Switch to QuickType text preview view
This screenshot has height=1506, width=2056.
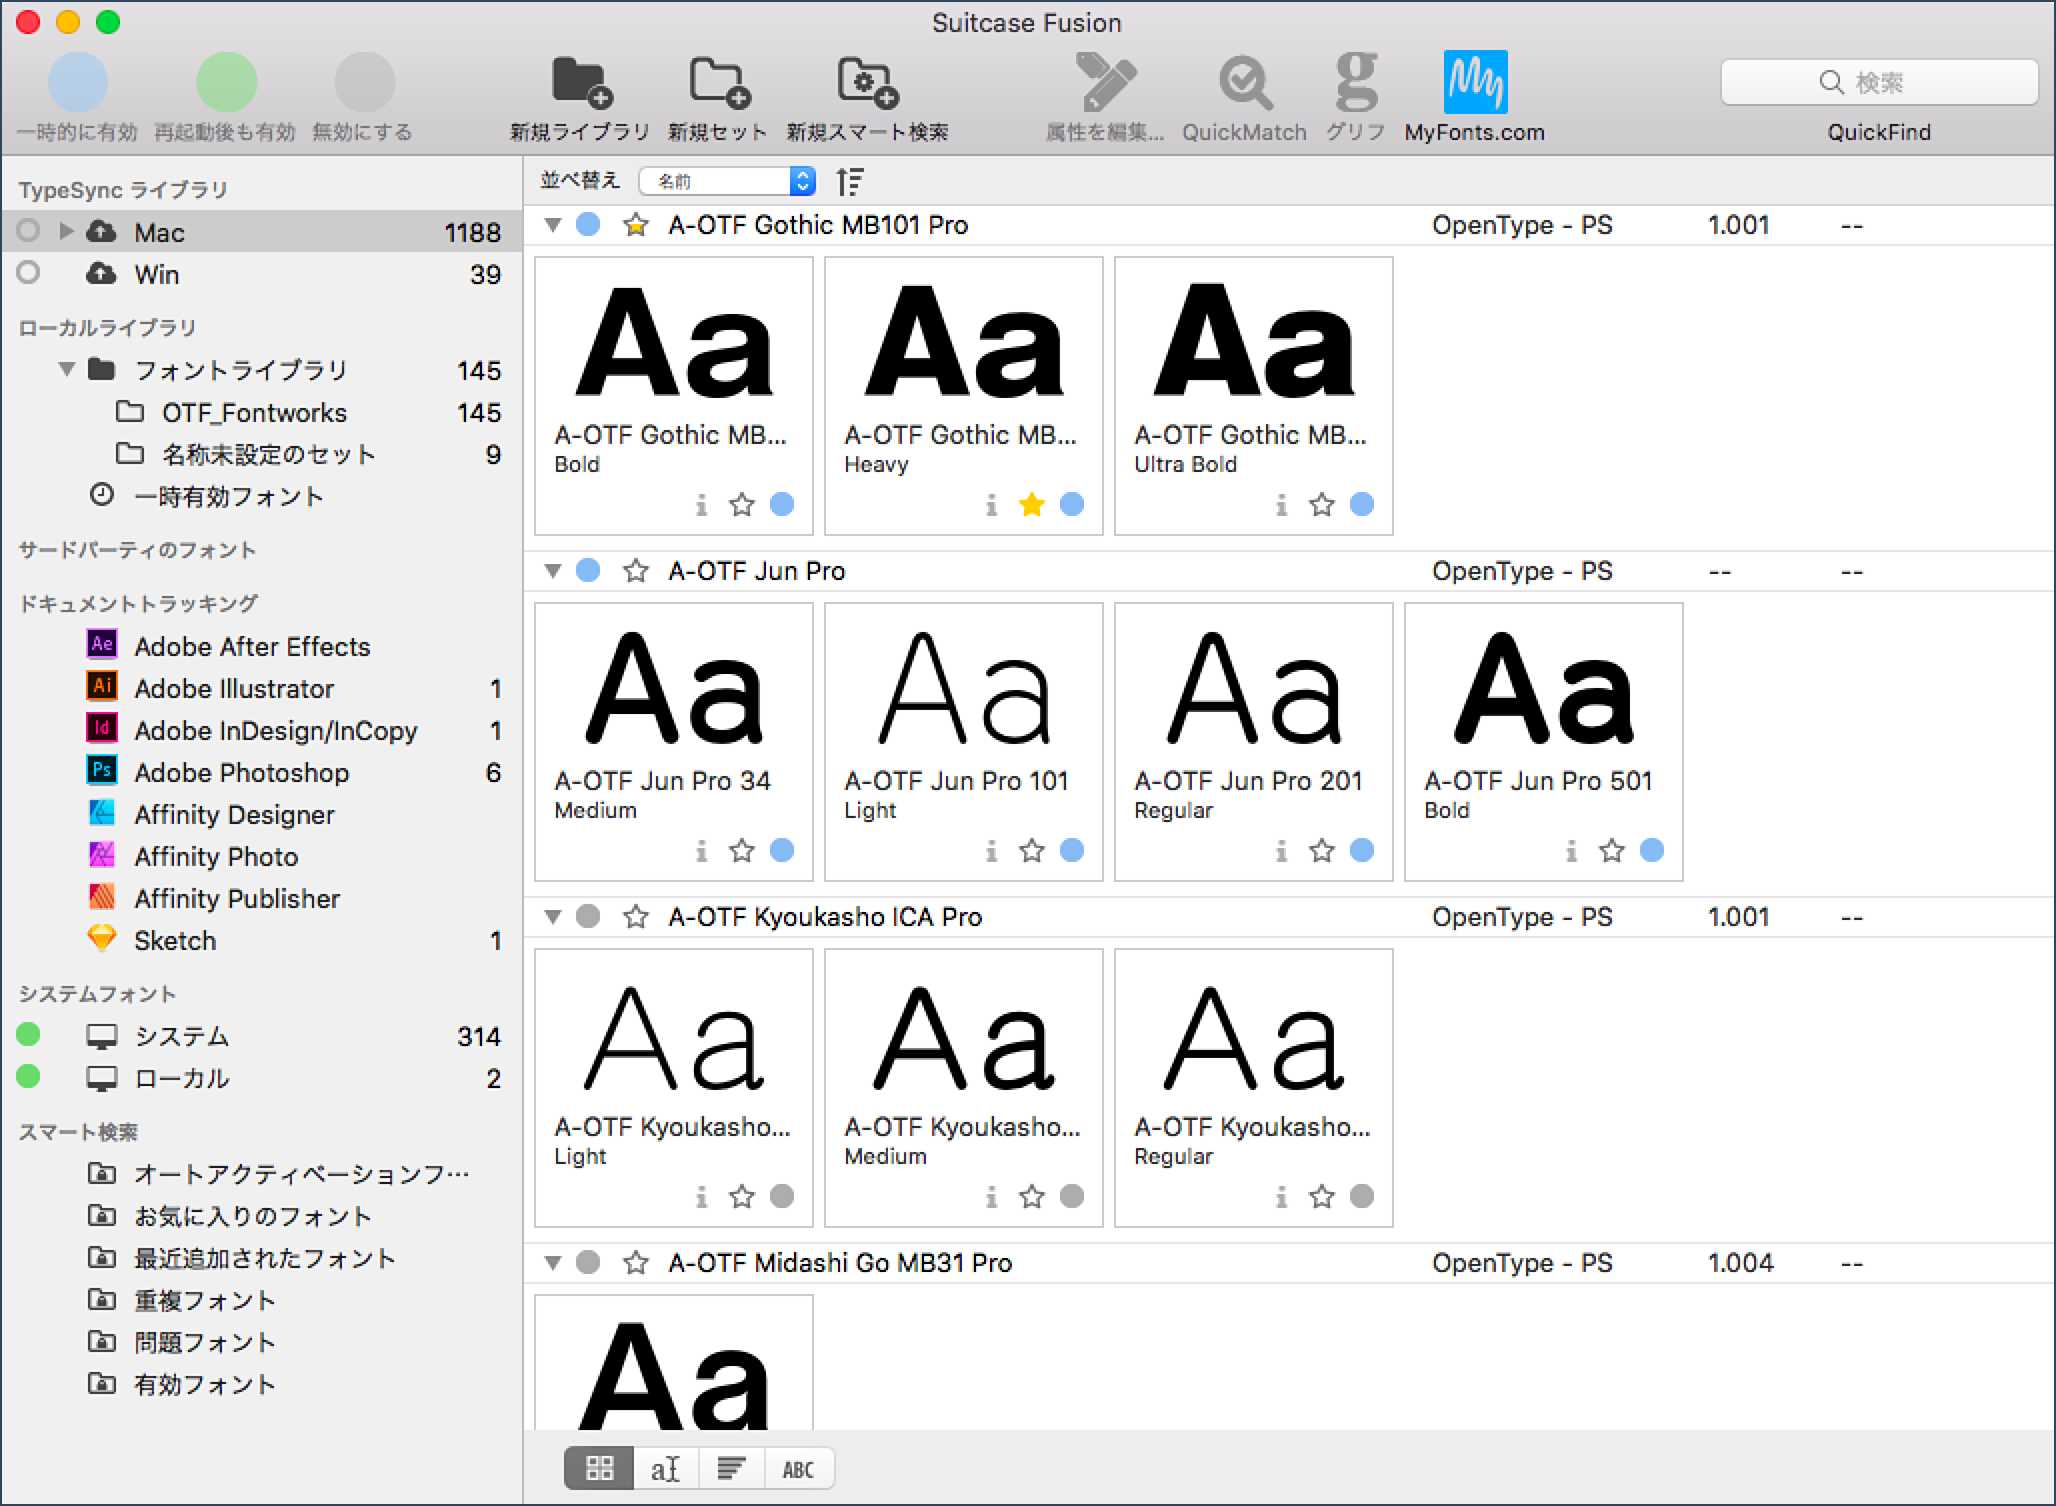666,1468
